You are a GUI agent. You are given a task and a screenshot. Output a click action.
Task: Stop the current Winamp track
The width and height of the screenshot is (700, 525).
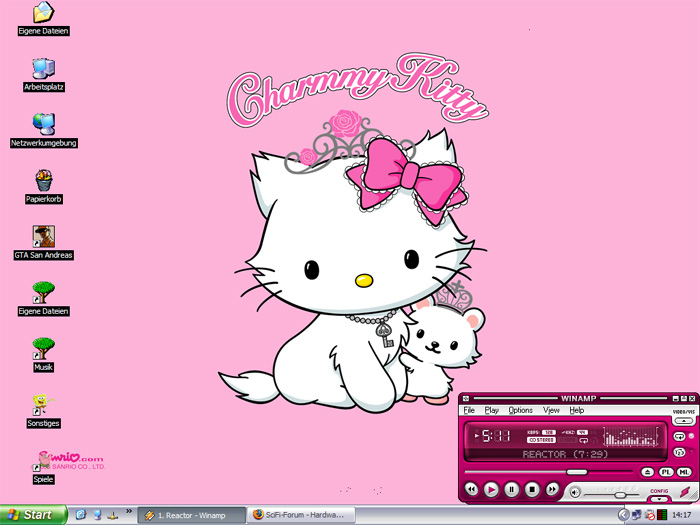click(x=532, y=490)
